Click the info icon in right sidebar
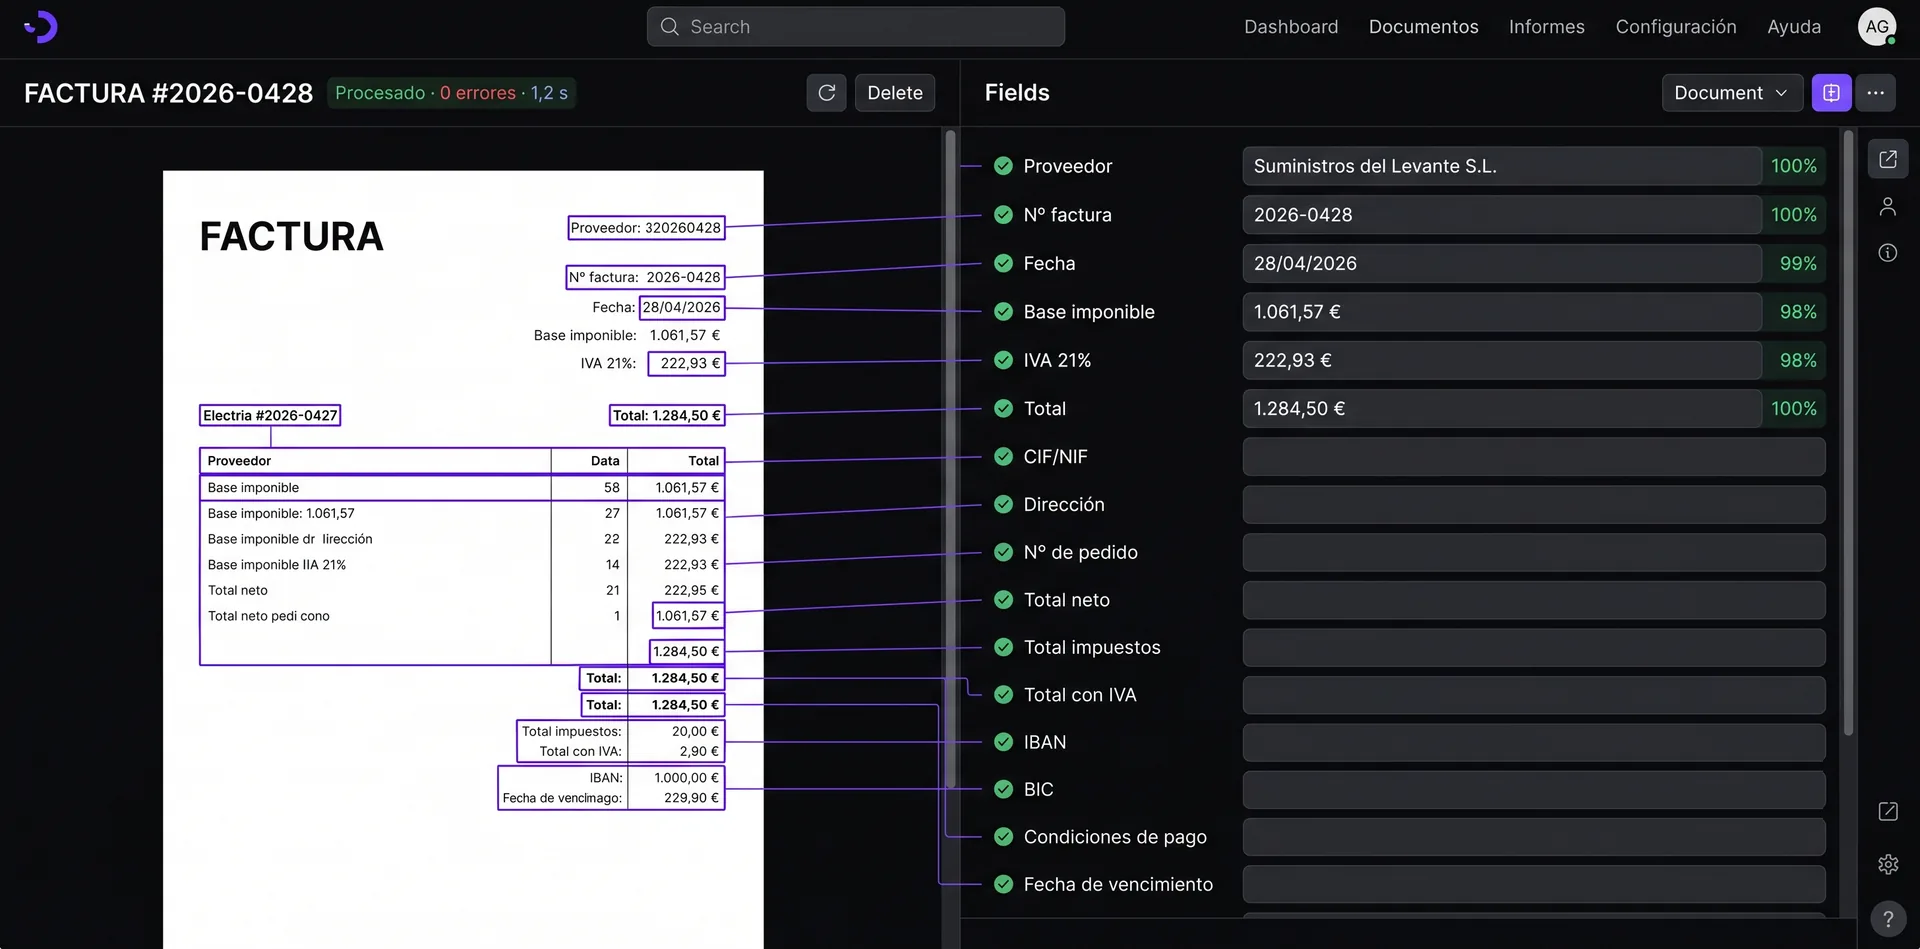The image size is (1920, 949). point(1888,253)
